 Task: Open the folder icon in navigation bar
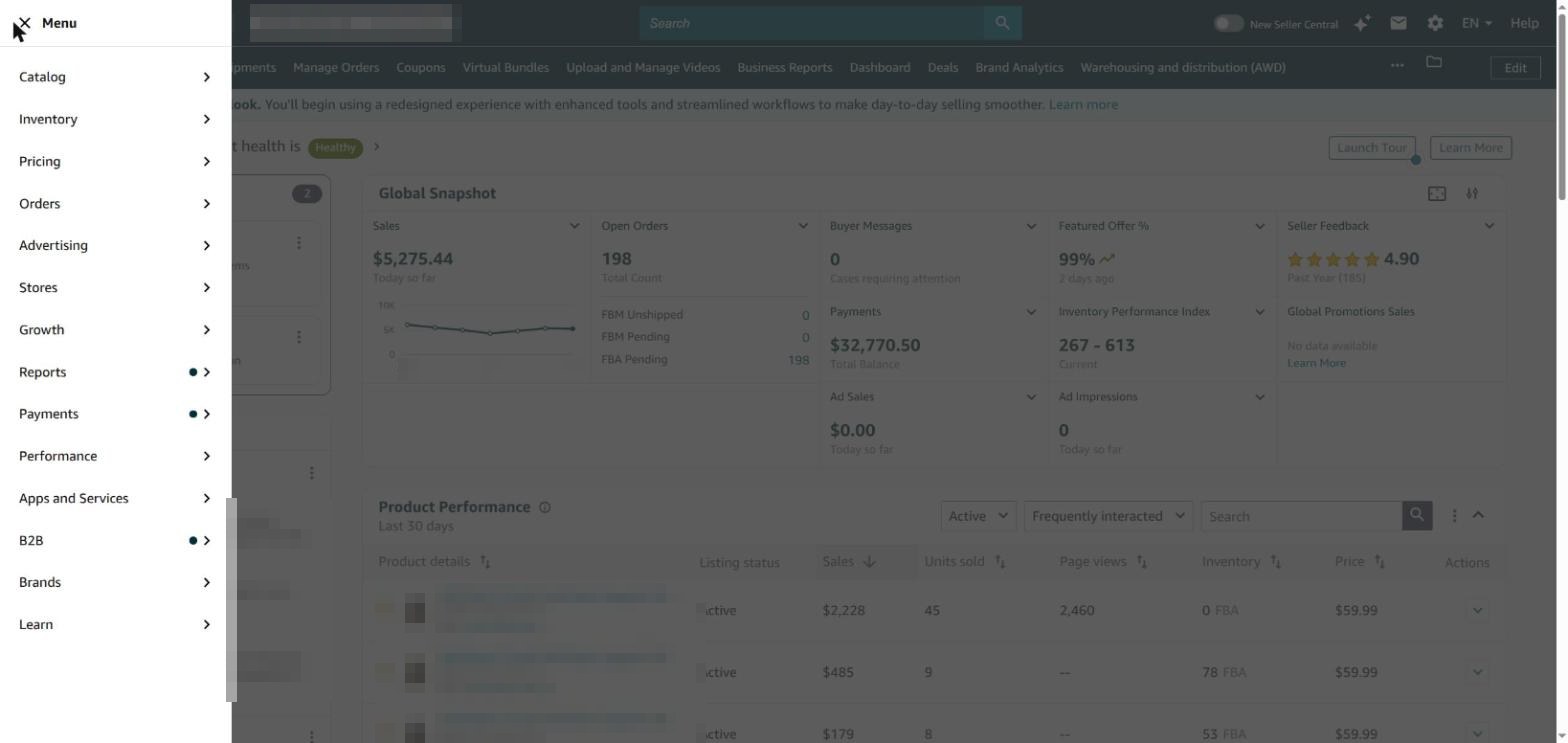click(1434, 63)
